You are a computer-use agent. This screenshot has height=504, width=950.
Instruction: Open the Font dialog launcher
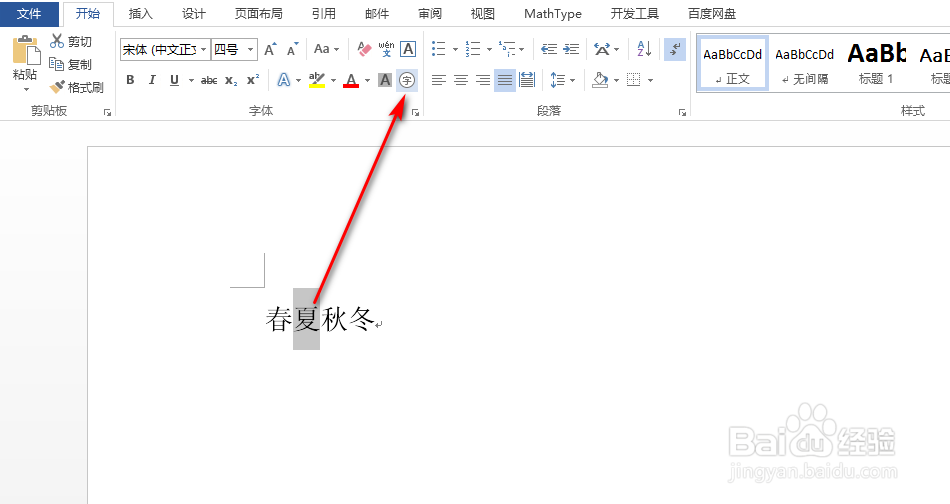[x=416, y=112]
